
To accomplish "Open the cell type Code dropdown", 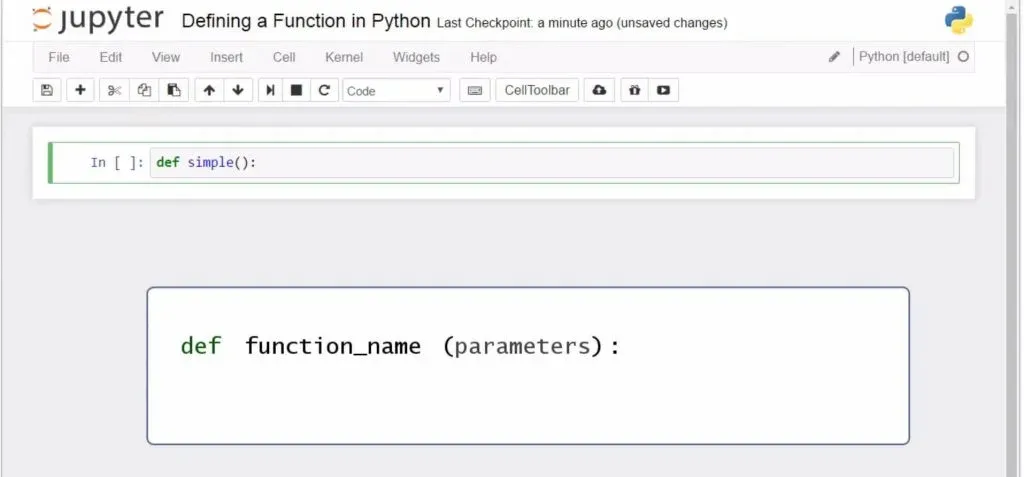I will coord(396,90).
